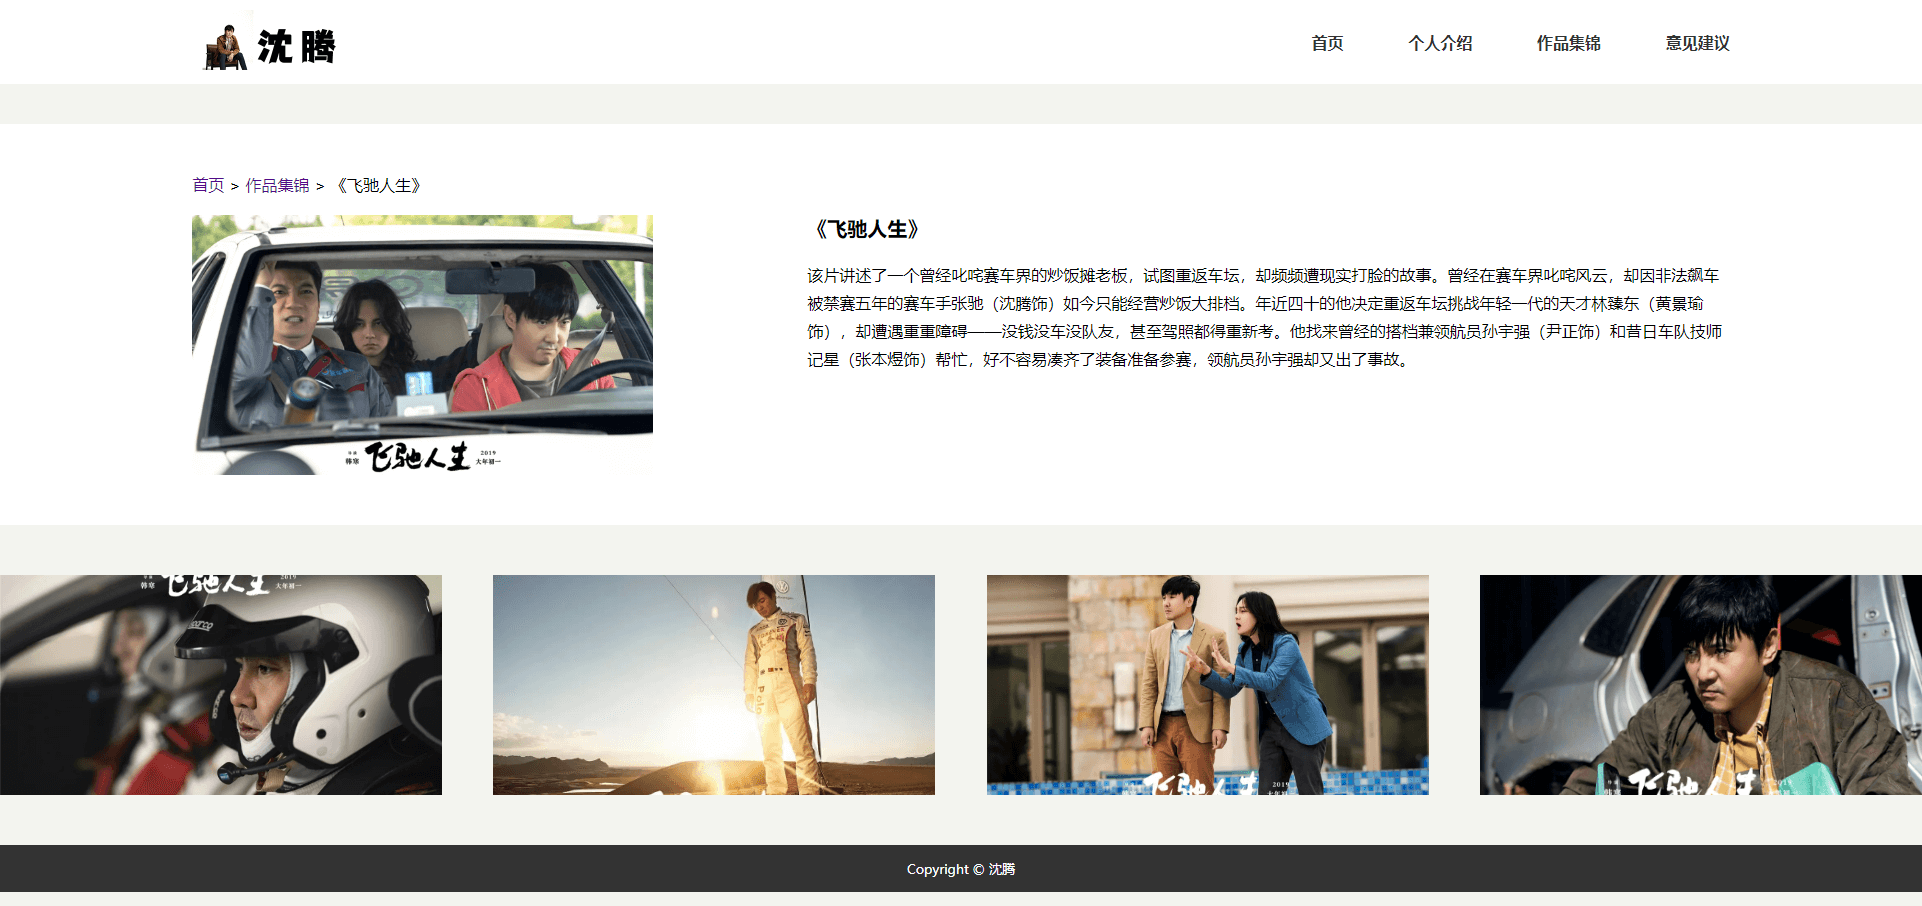The height and width of the screenshot is (906, 1922).
Task: Open the main 飞驰人生 car poster image
Action: [422, 344]
